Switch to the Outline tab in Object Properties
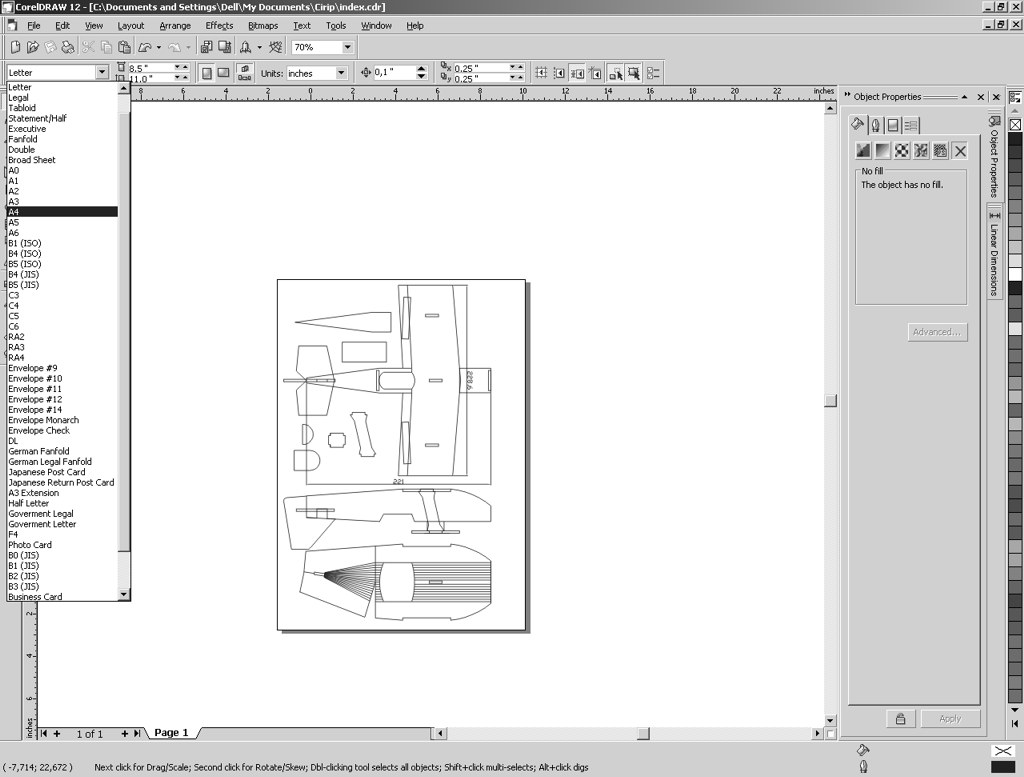Viewport: 1024px width, 777px height. [876, 125]
